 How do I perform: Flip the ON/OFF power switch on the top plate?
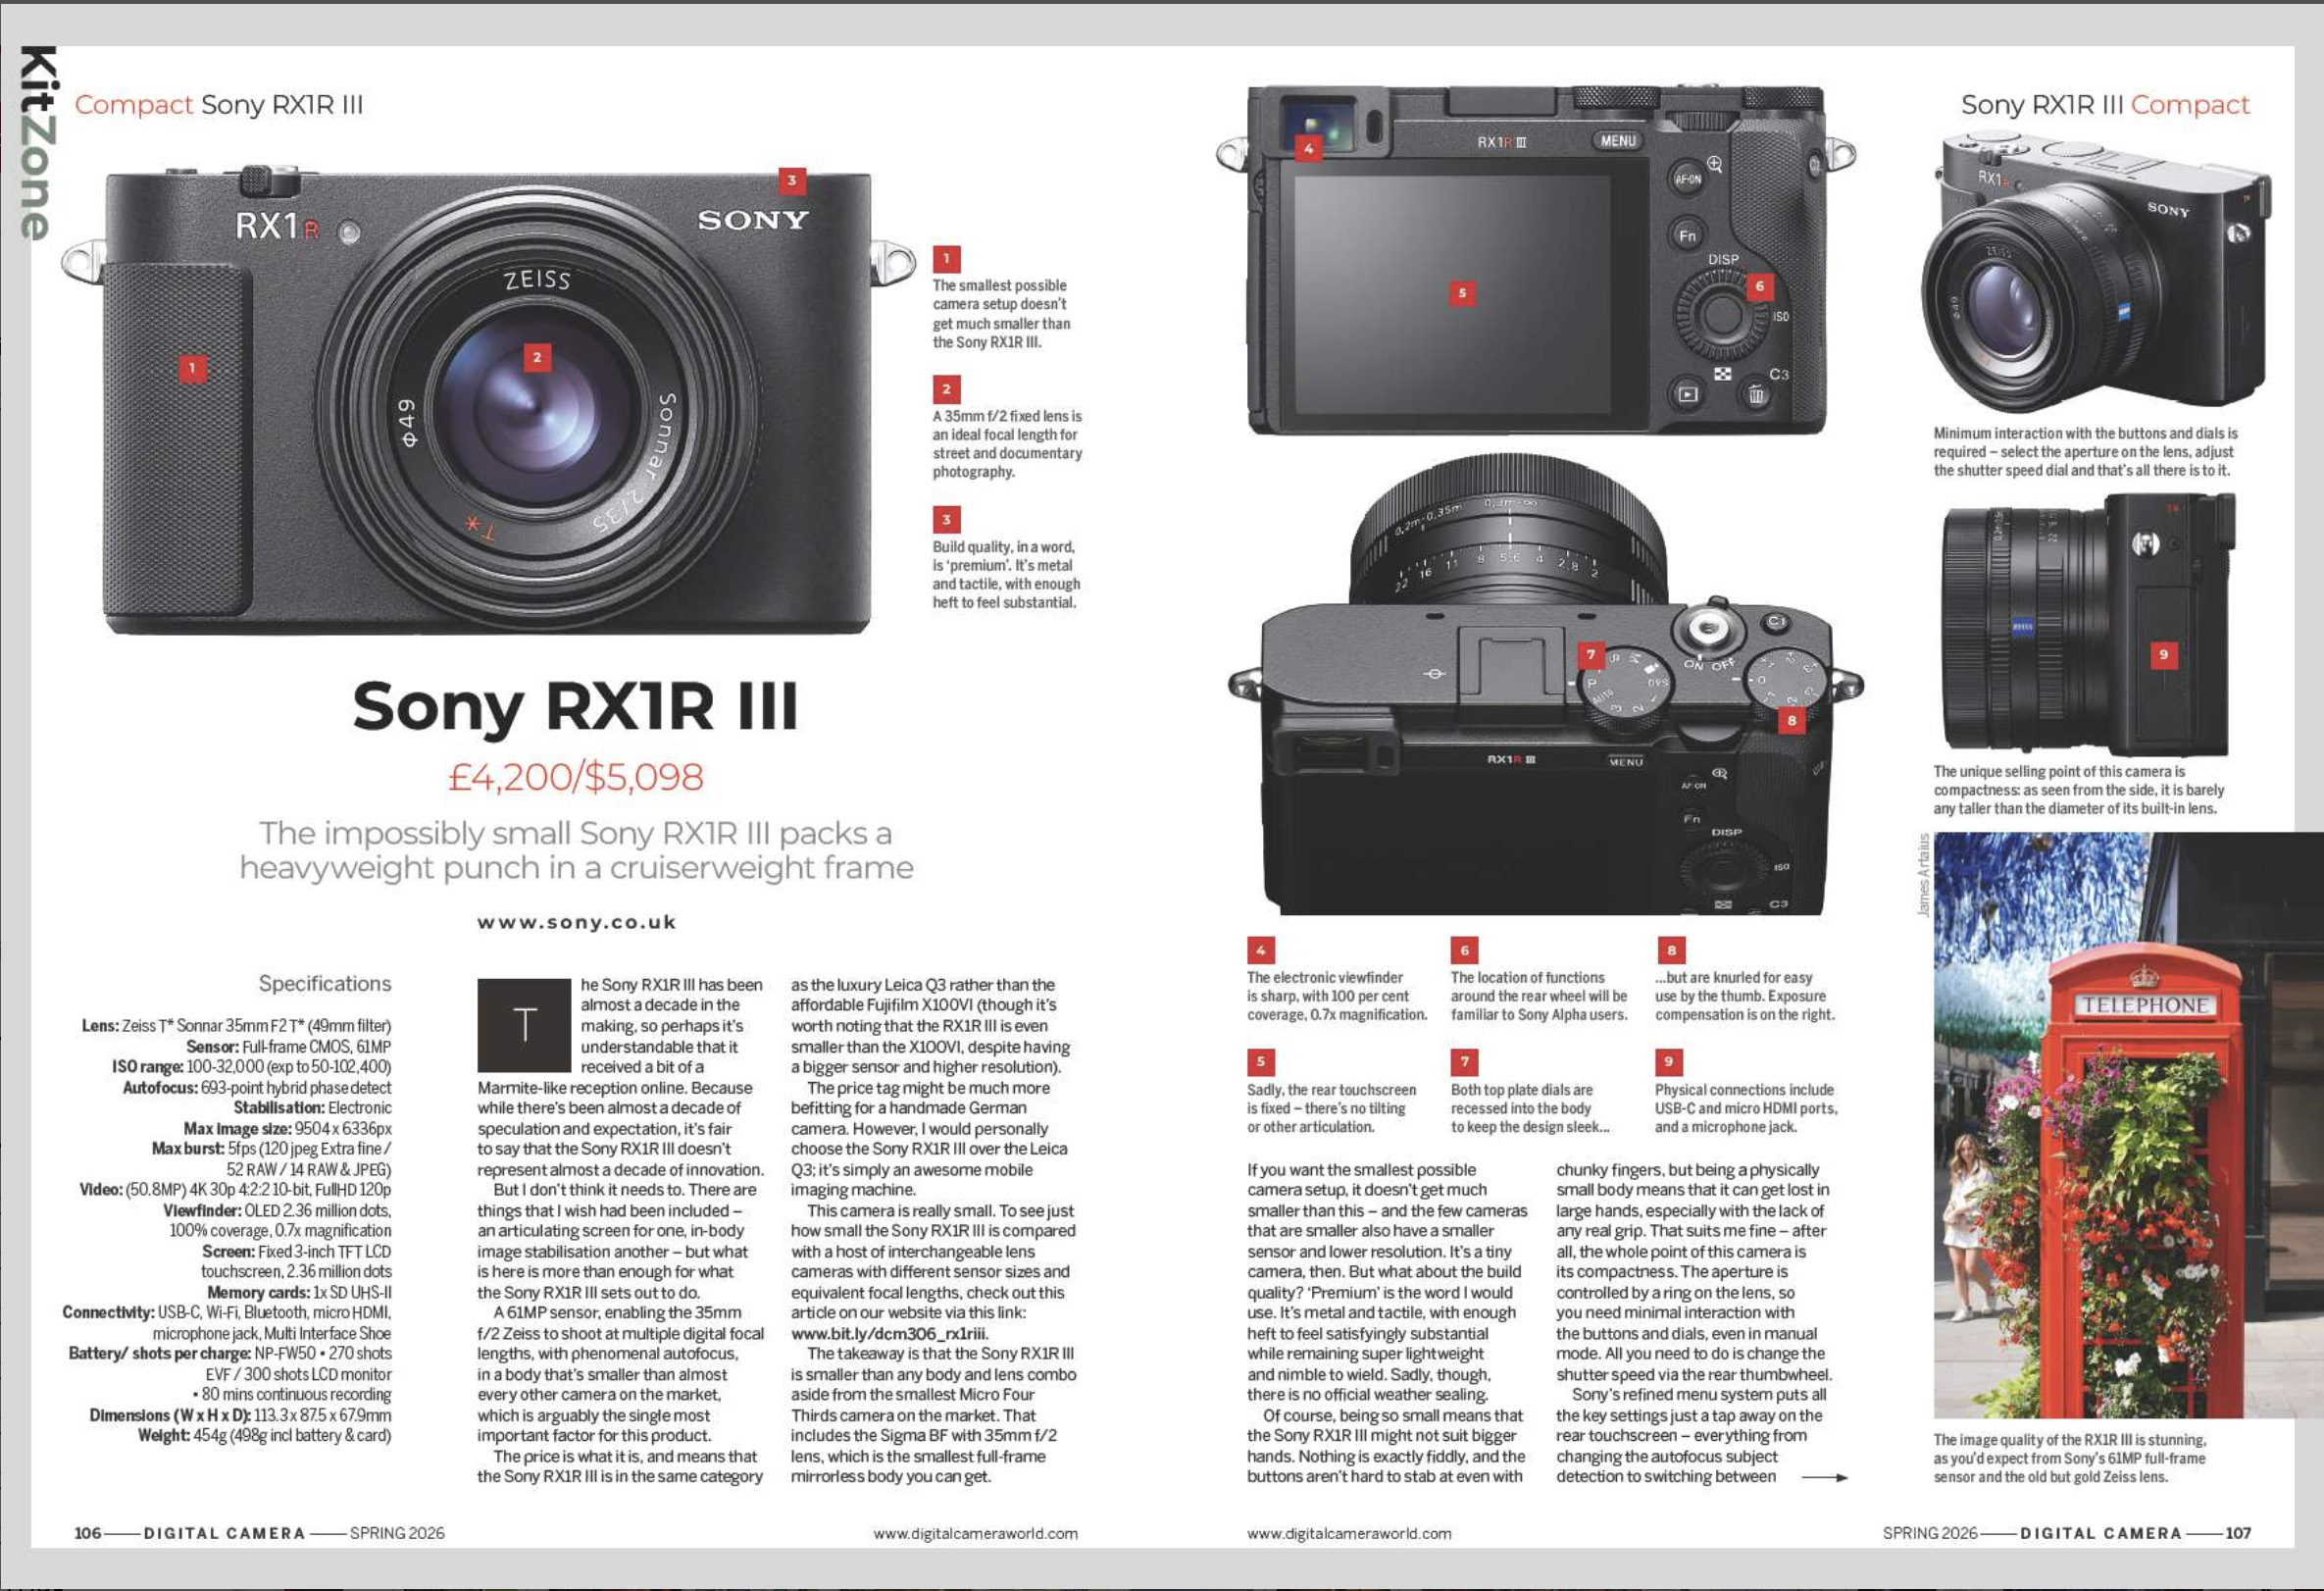point(1710,662)
